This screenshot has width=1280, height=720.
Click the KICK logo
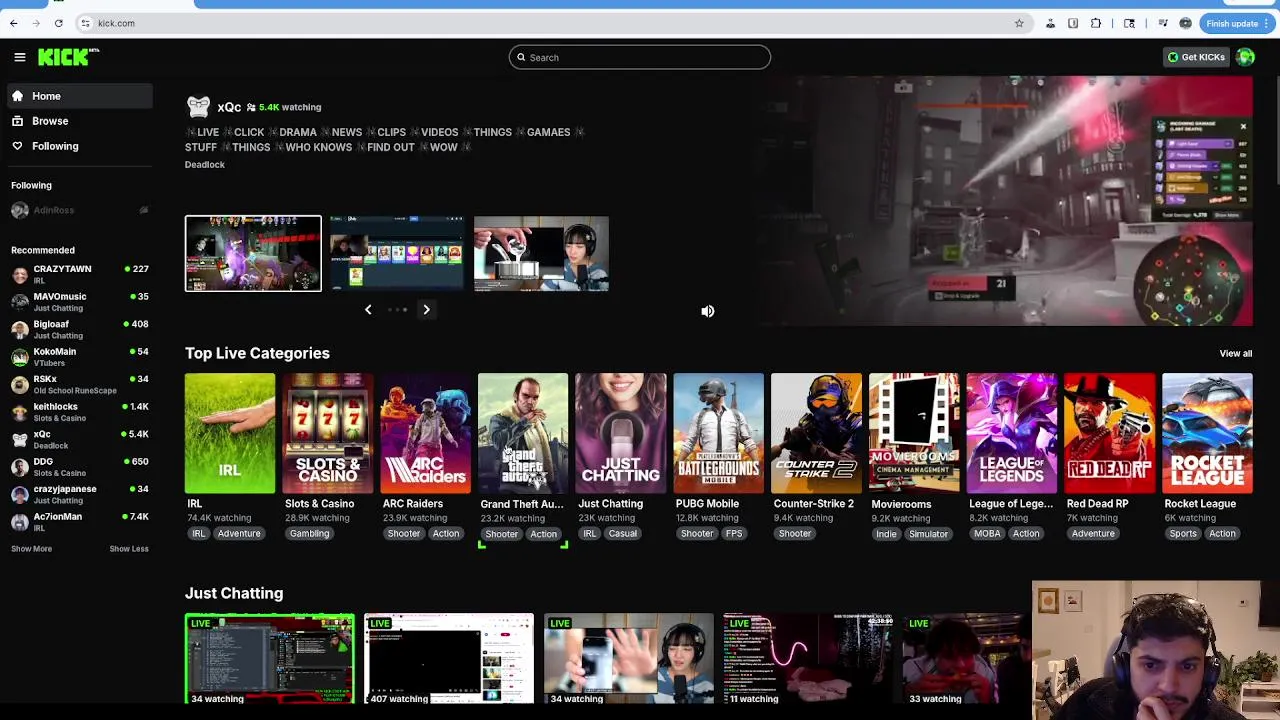point(66,57)
